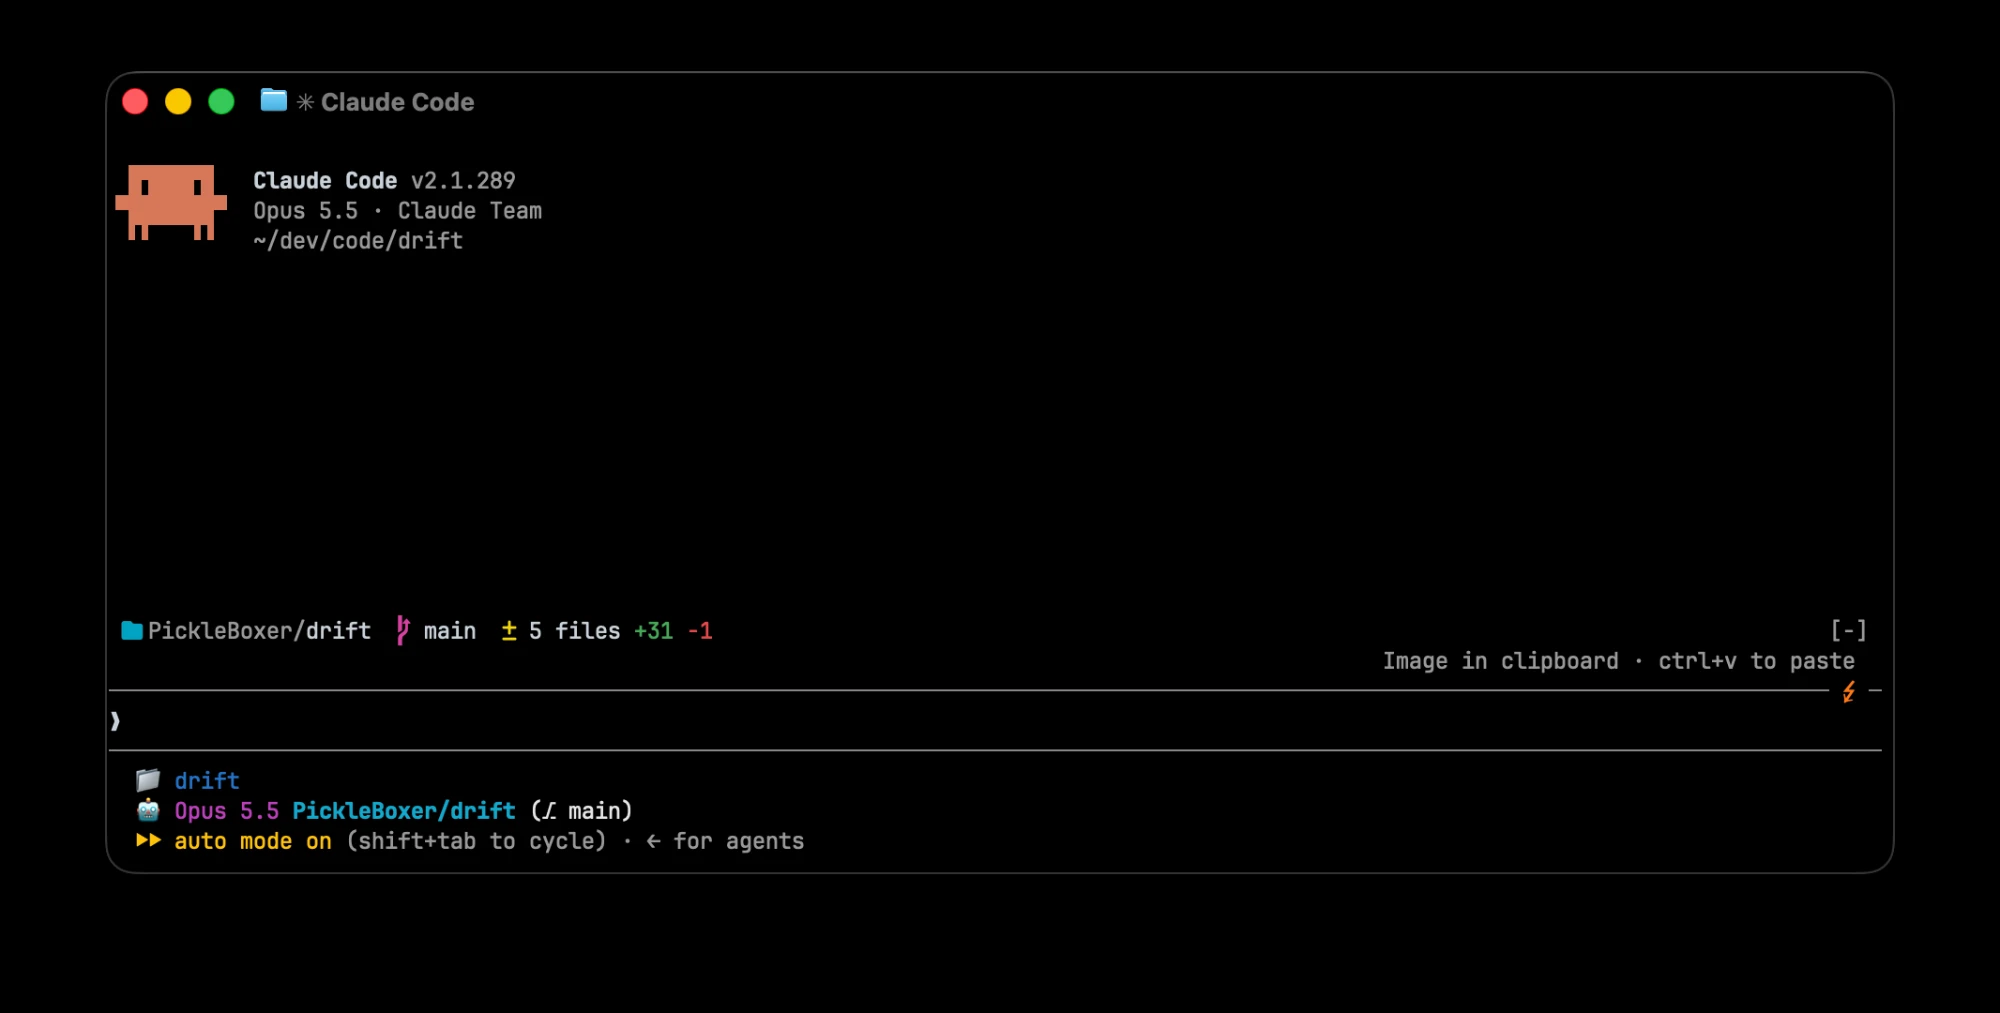Click the 'ctrl+v to paste' hint

tap(1756, 661)
